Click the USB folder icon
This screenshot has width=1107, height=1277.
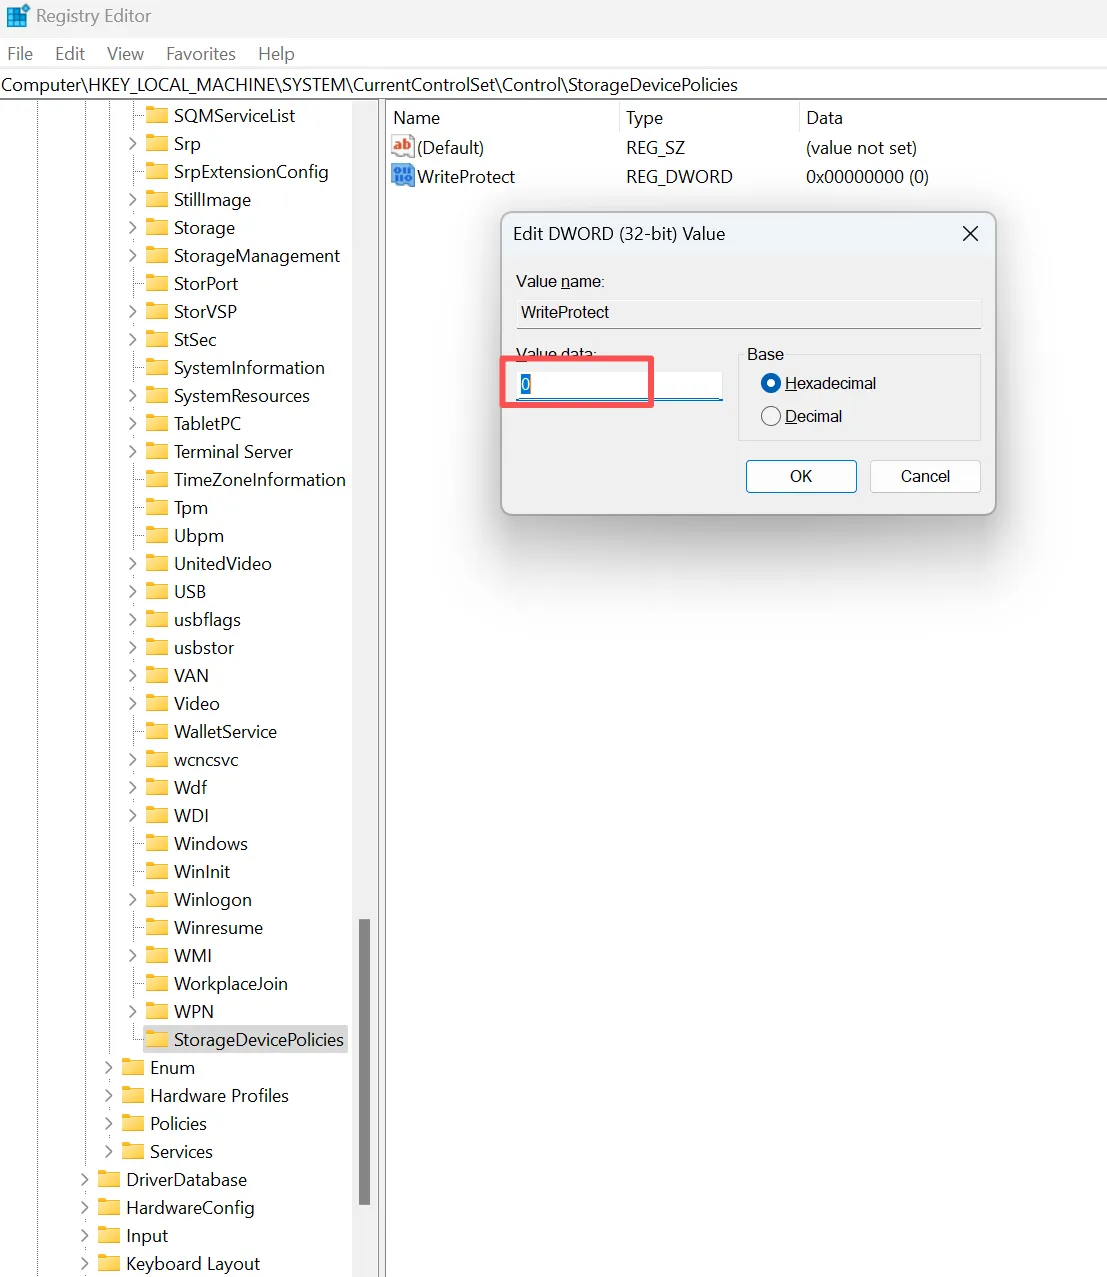tap(157, 591)
